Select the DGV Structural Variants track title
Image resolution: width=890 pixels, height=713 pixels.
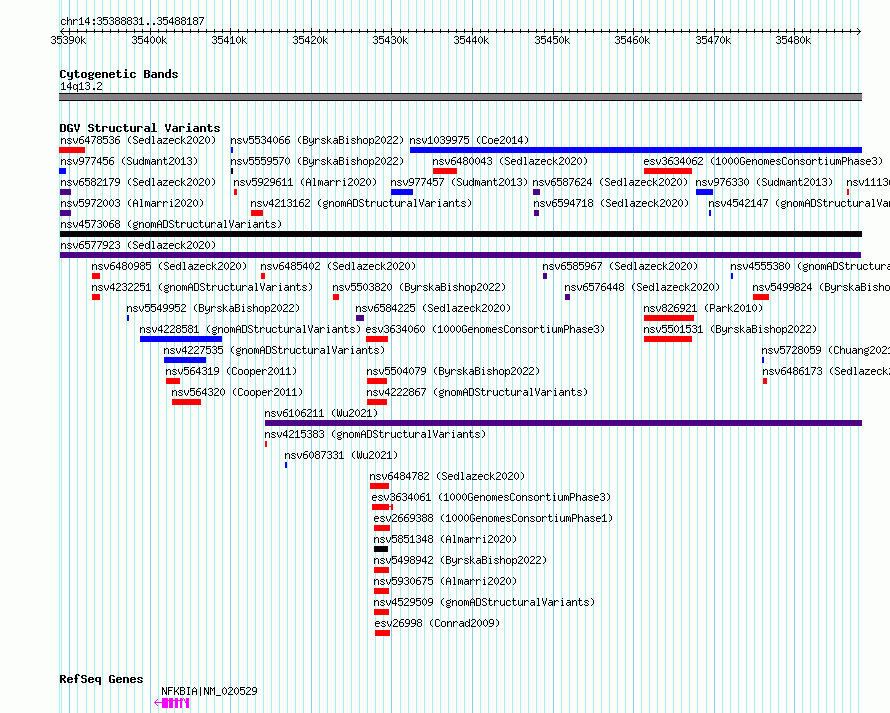coord(140,128)
